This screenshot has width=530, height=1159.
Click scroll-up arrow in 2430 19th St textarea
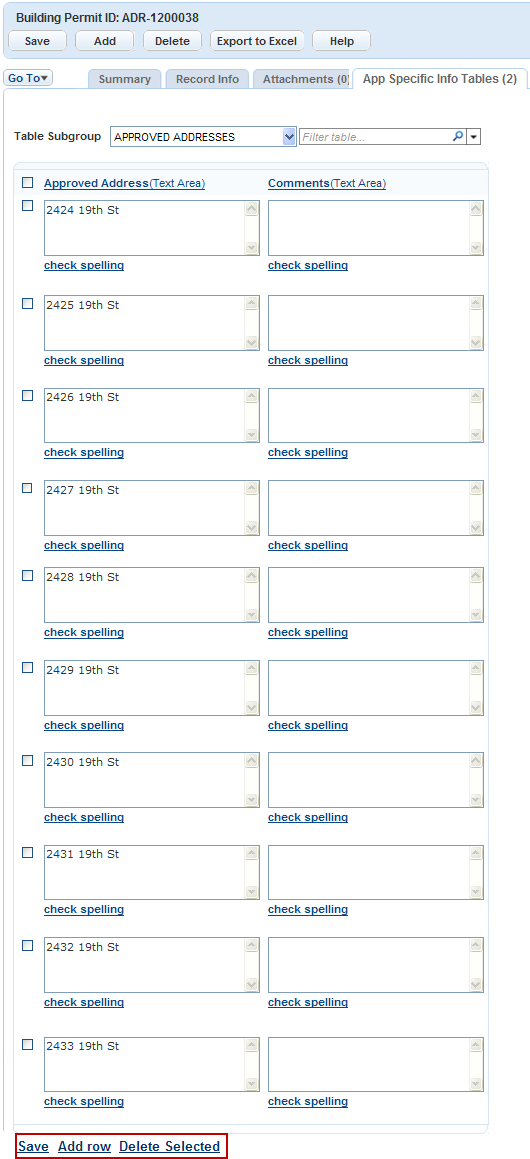251,761
